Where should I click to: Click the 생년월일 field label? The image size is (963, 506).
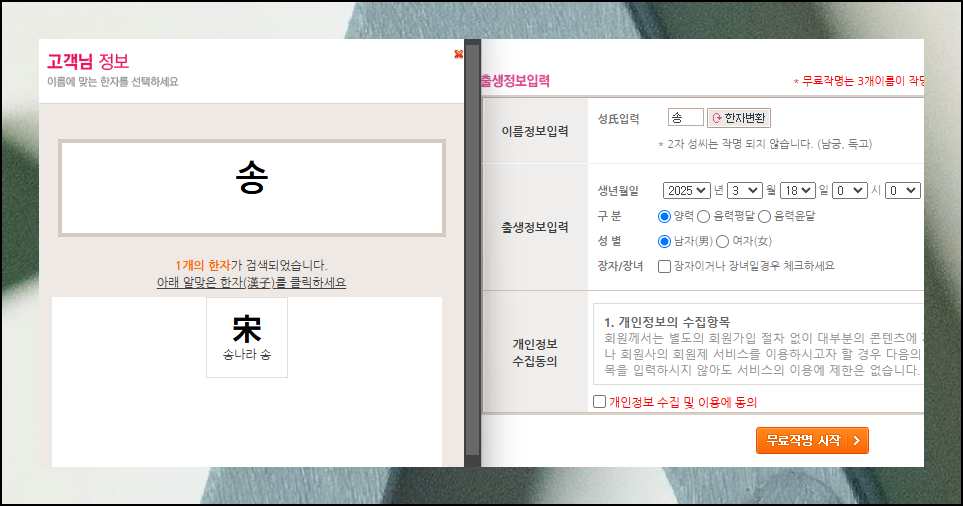click(x=618, y=191)
